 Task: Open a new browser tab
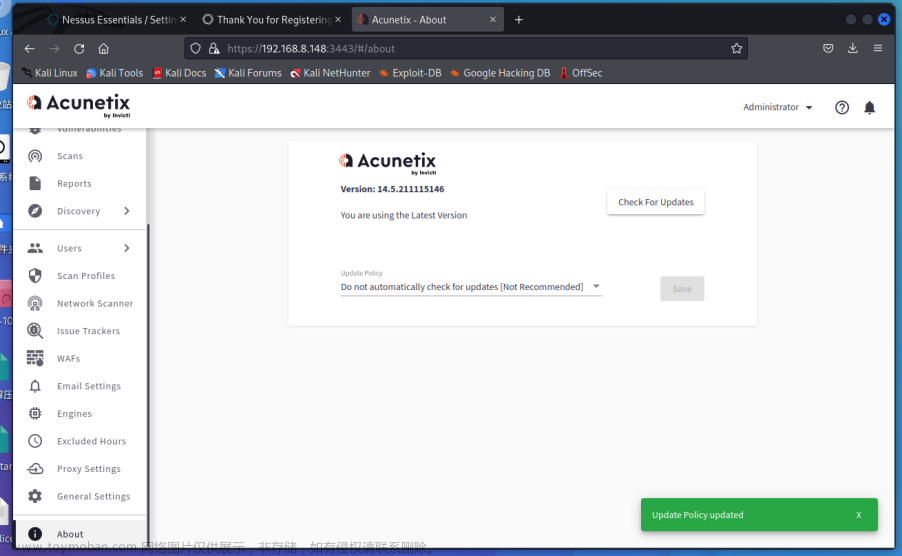coord(519,20)
